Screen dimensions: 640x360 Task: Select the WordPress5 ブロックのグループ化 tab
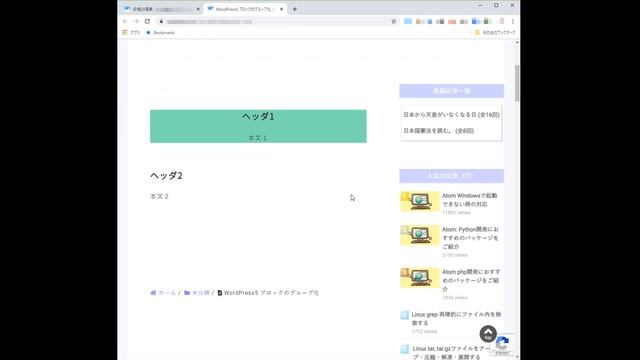tap(245, 9)
